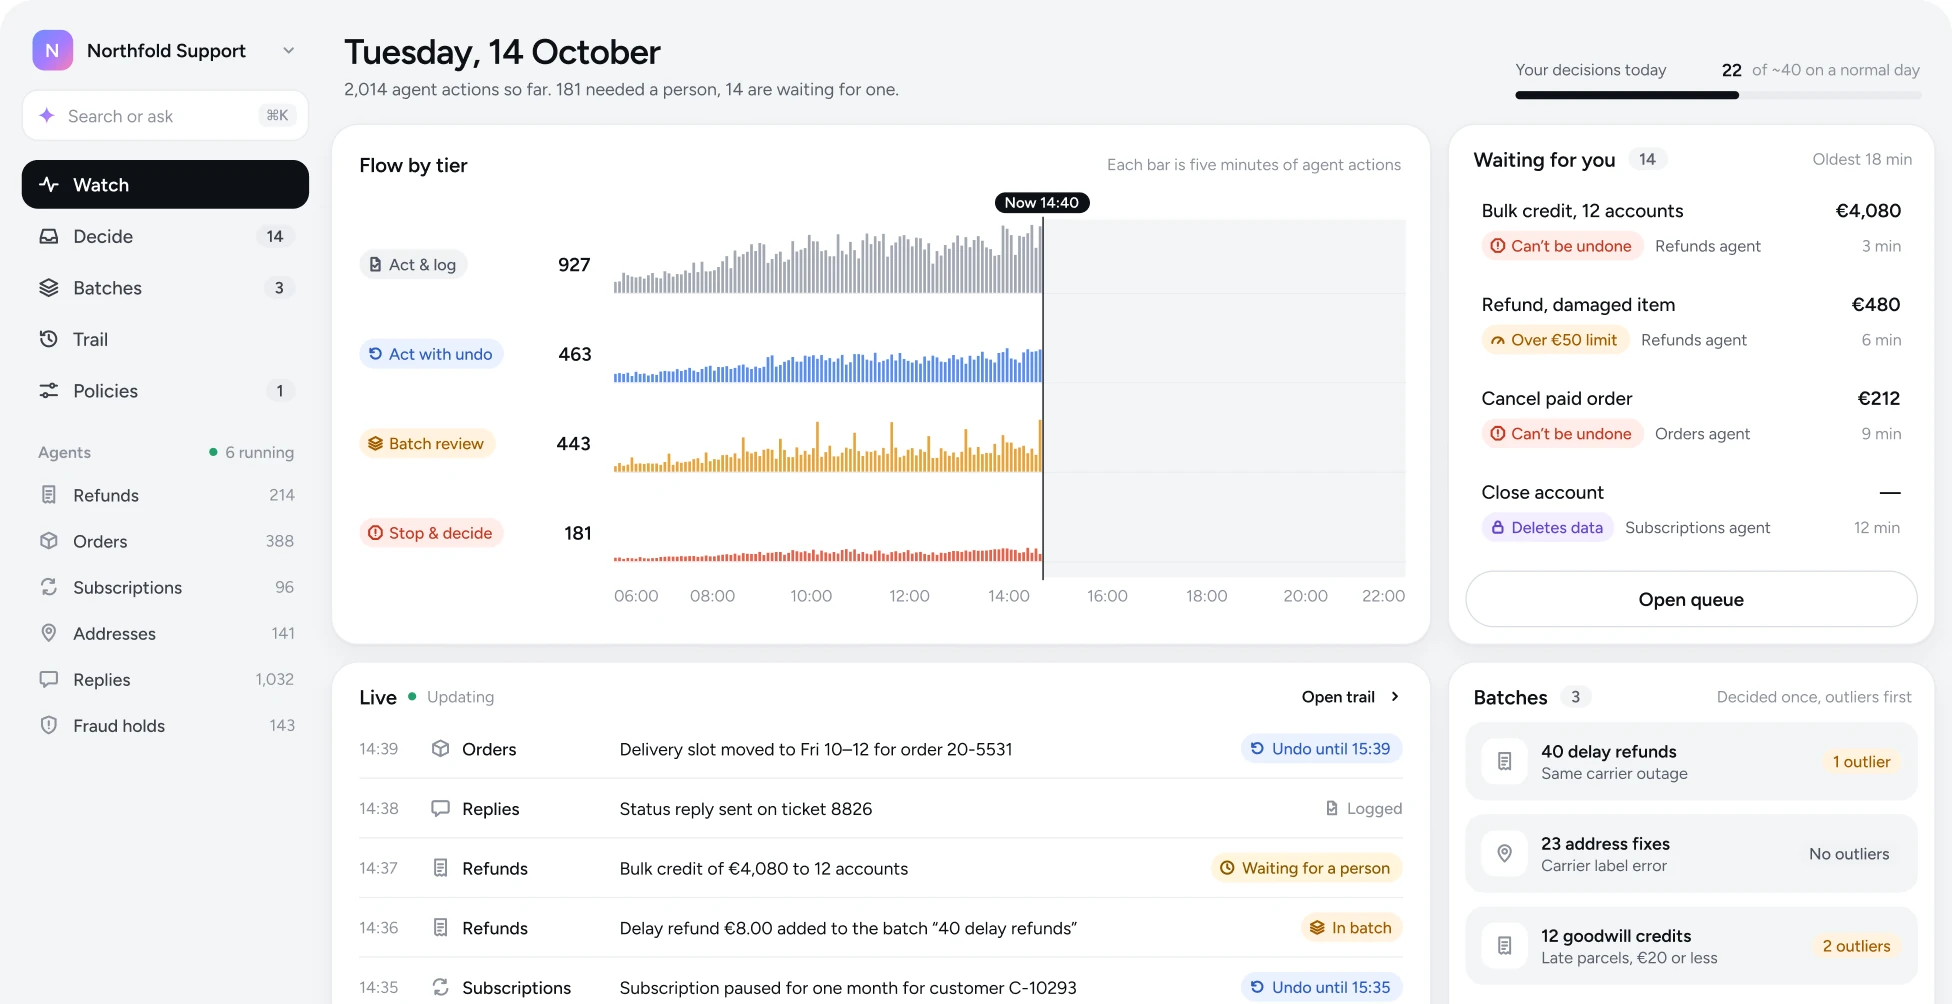Click the Open trail chevron arrow
This screenshot has height=1004, width=1952.
tap(1395, 697)
